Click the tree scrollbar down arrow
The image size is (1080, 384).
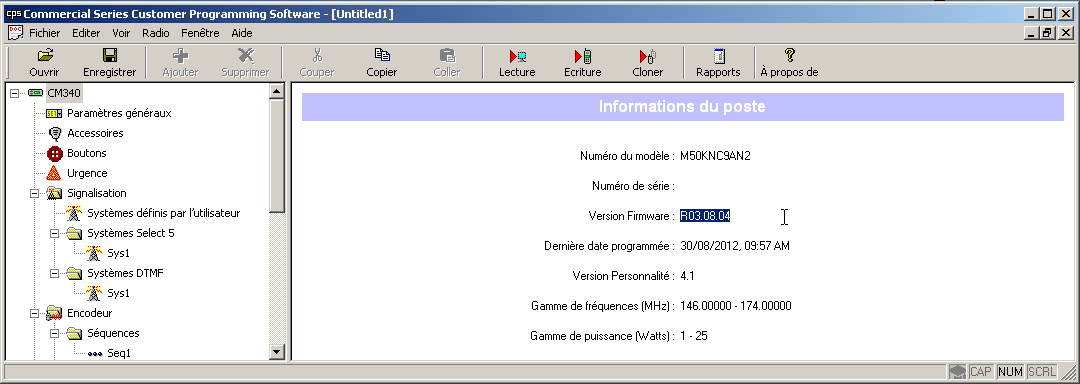click(276, 352)
